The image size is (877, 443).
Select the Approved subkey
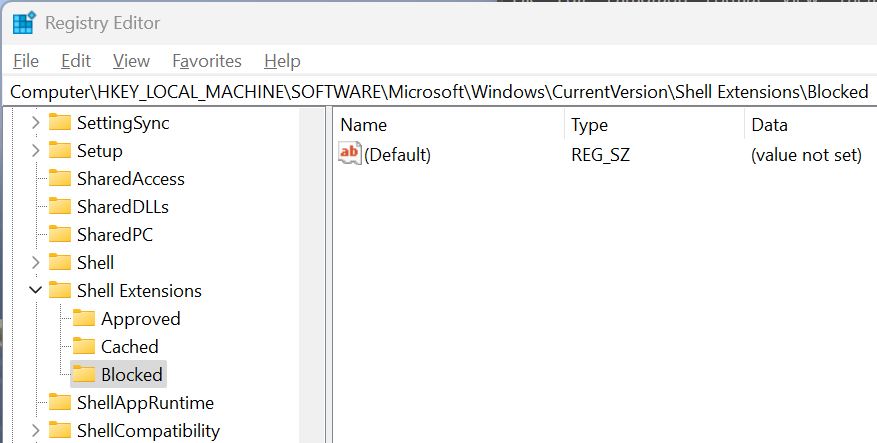click(140, 318)
